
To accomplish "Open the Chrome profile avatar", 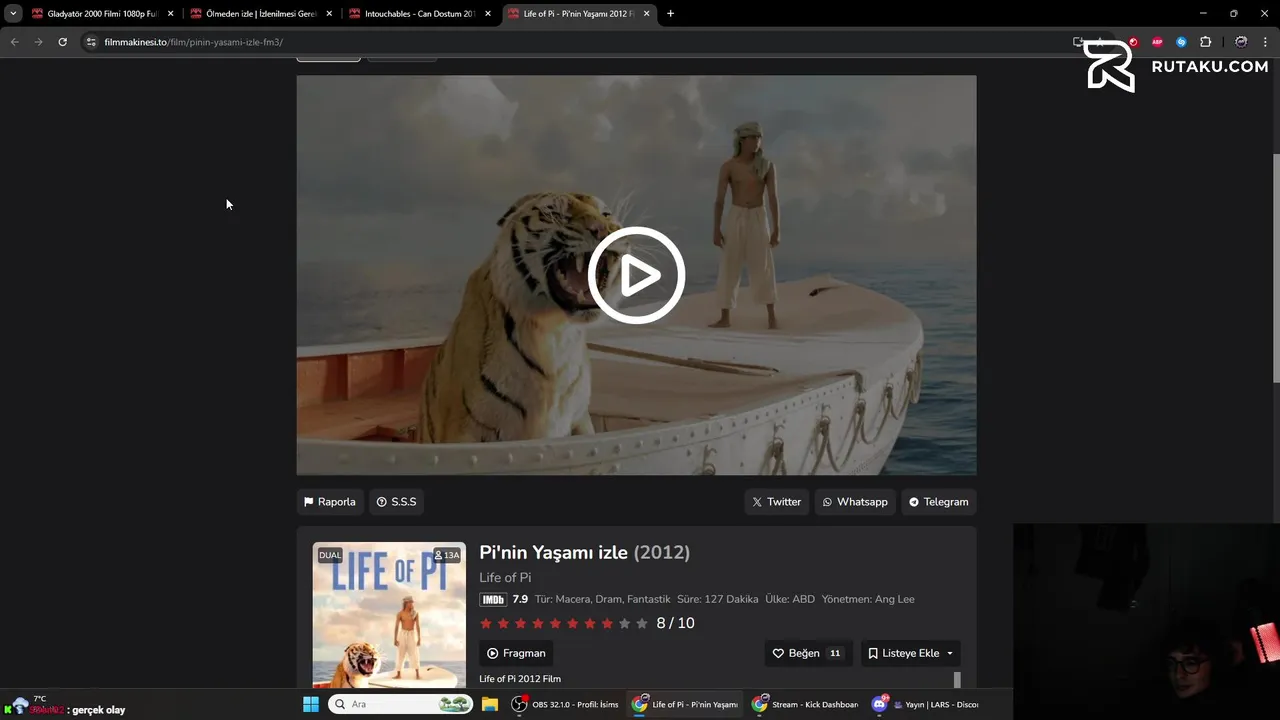I will click(1241, 42).
